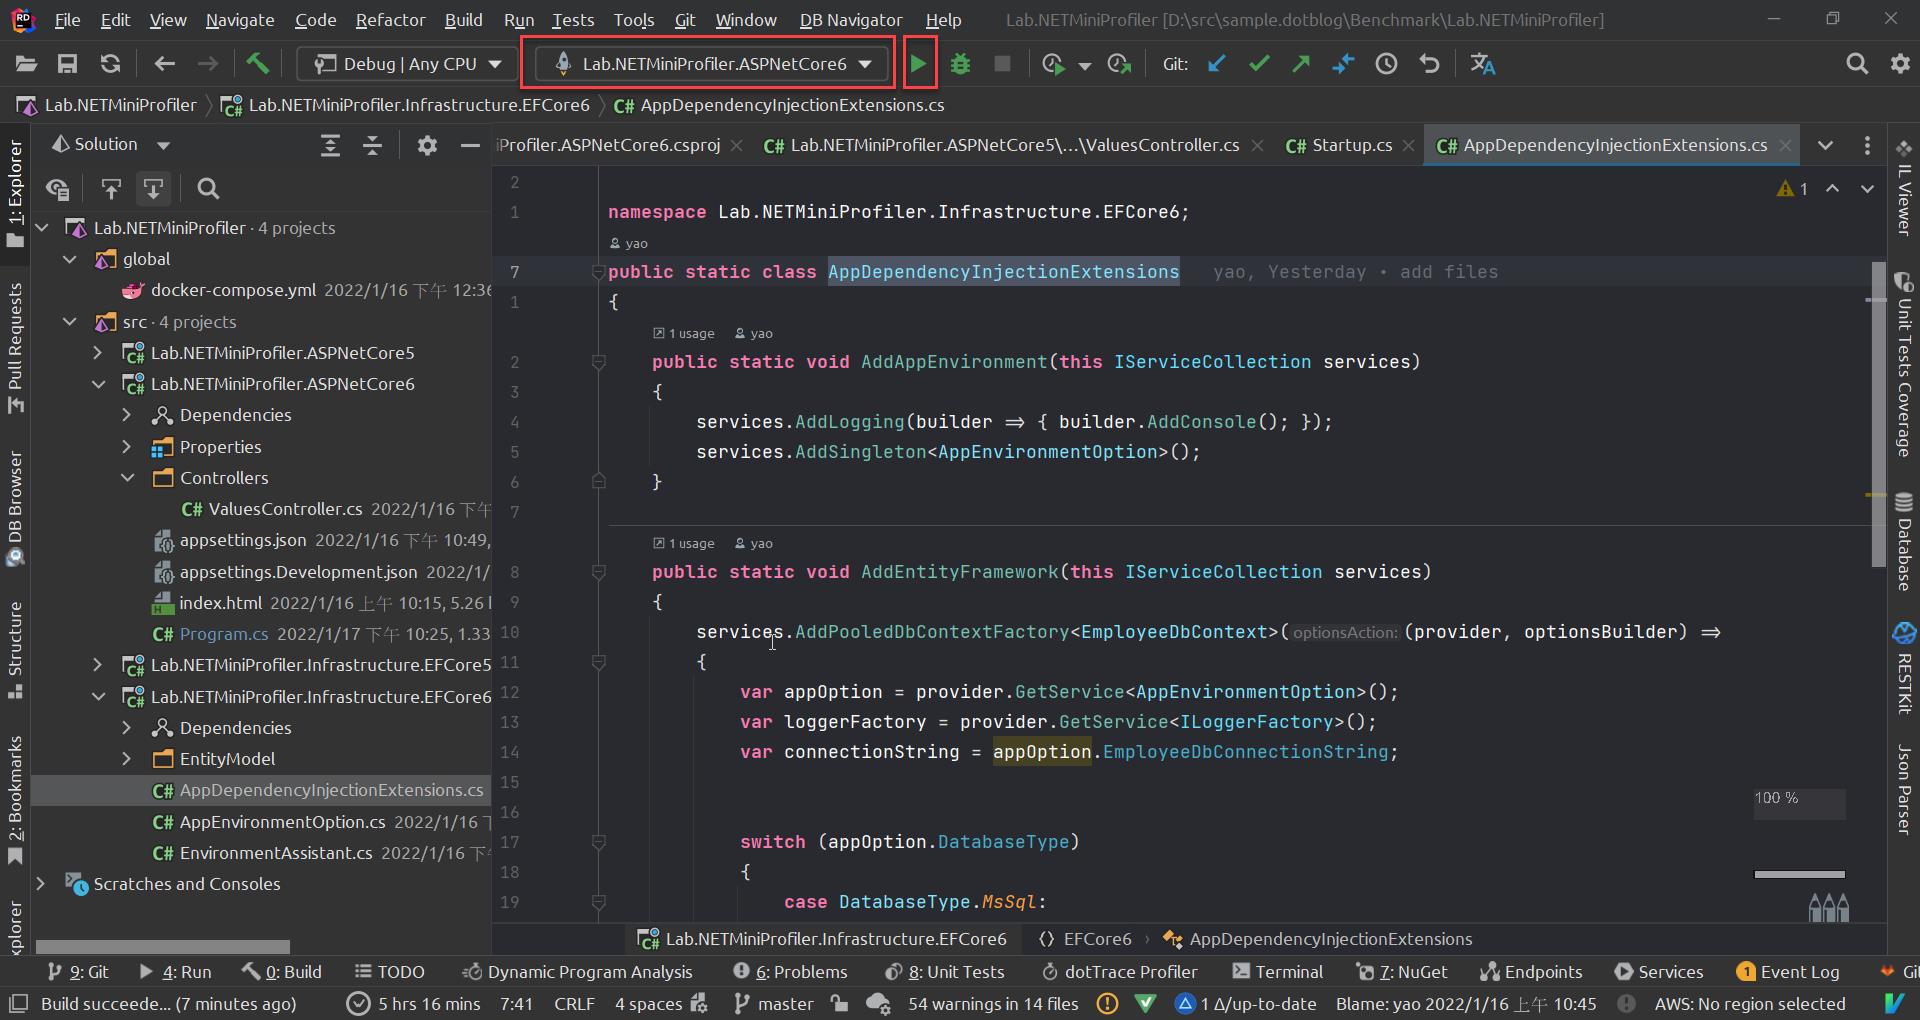Open the Translate icon in toolbar
Screen dimensions: 1920x1020
click(x=1482, y=64)
